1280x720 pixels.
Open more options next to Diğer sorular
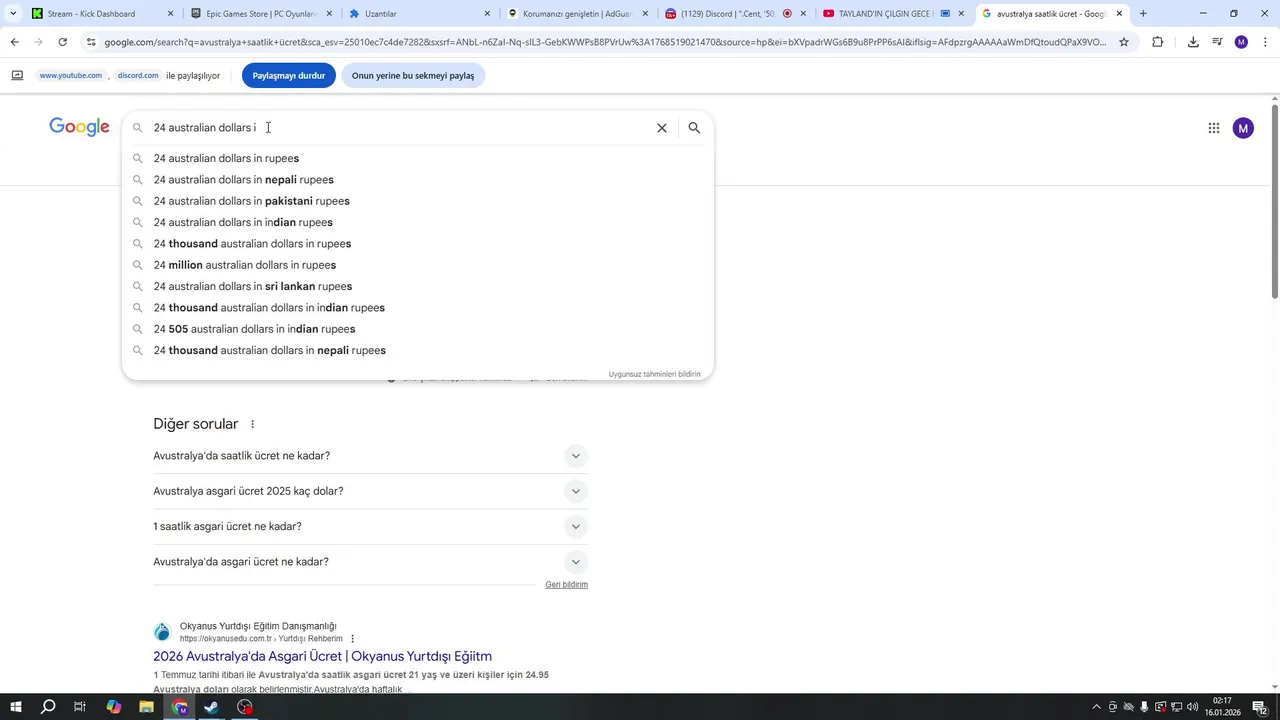252,424
